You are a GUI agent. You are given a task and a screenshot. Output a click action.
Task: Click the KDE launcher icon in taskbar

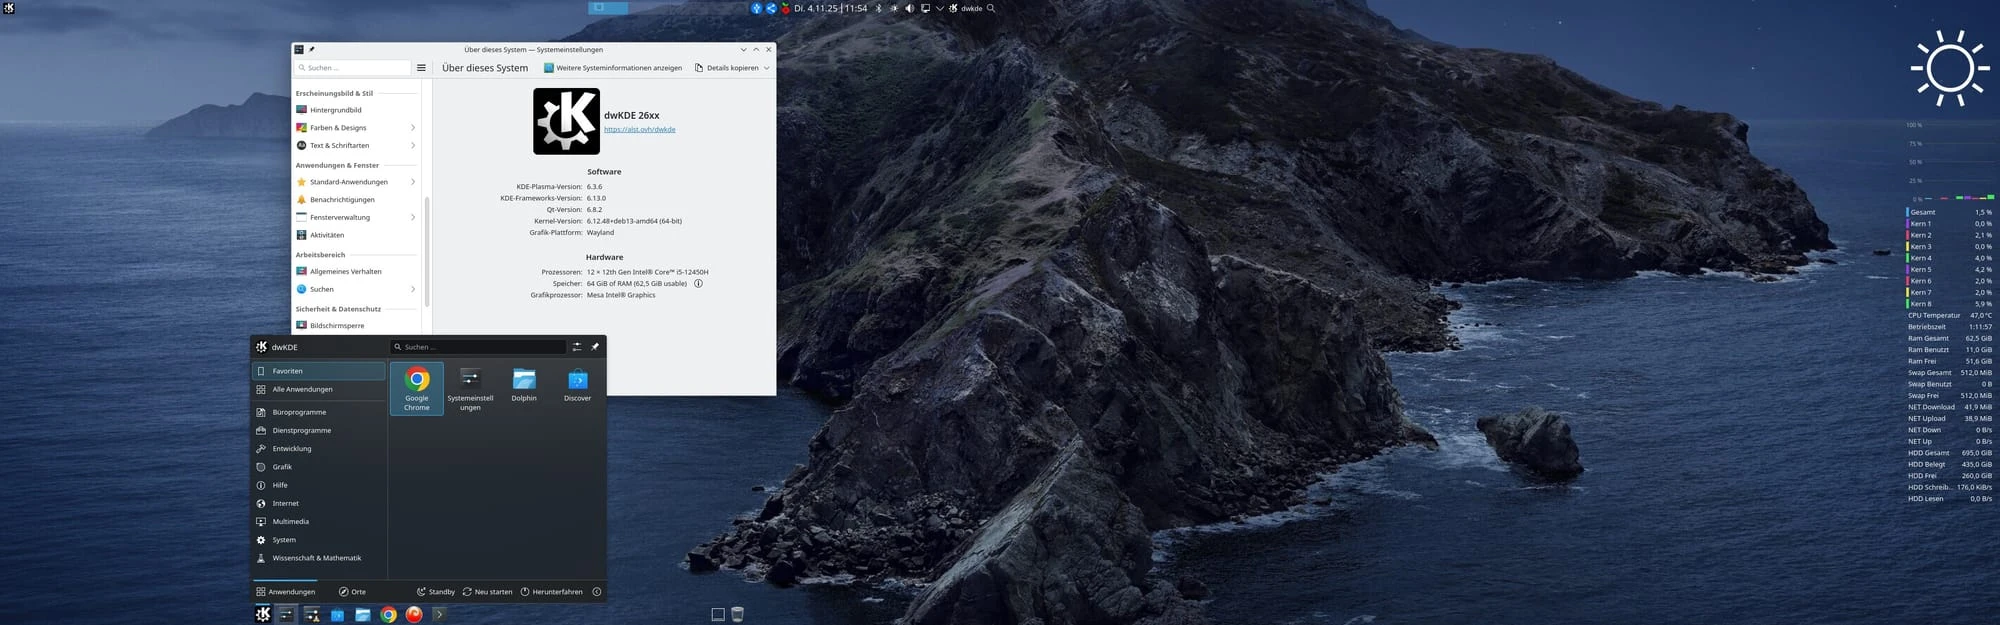[x=263, y=614]
